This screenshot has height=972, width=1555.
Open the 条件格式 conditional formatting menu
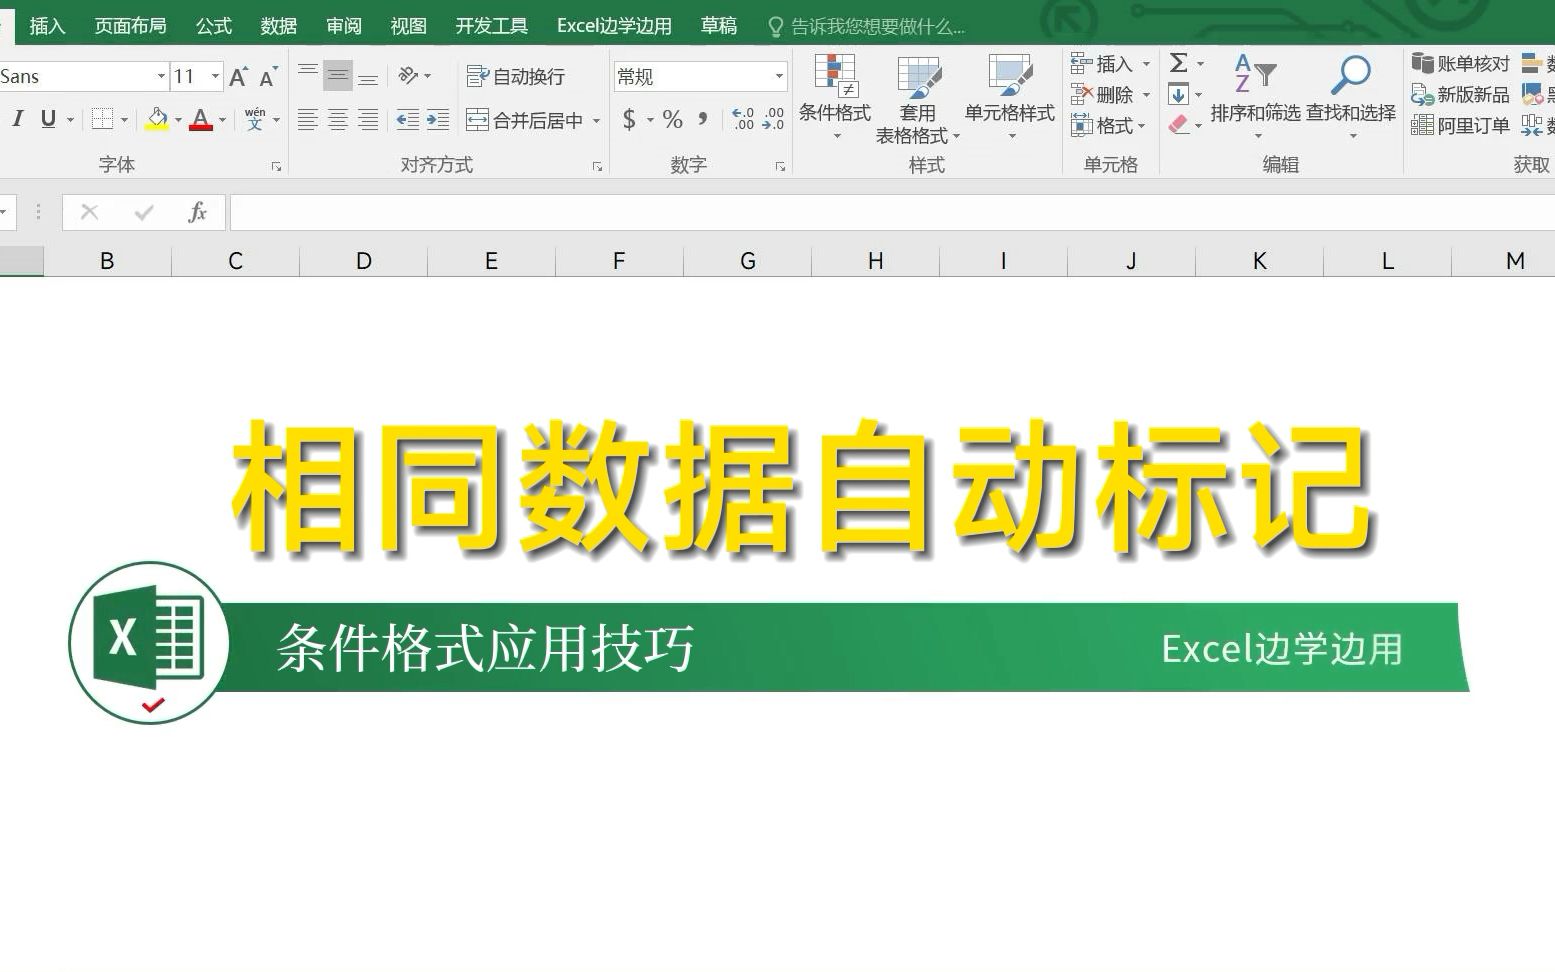click(x=835, y=96)
